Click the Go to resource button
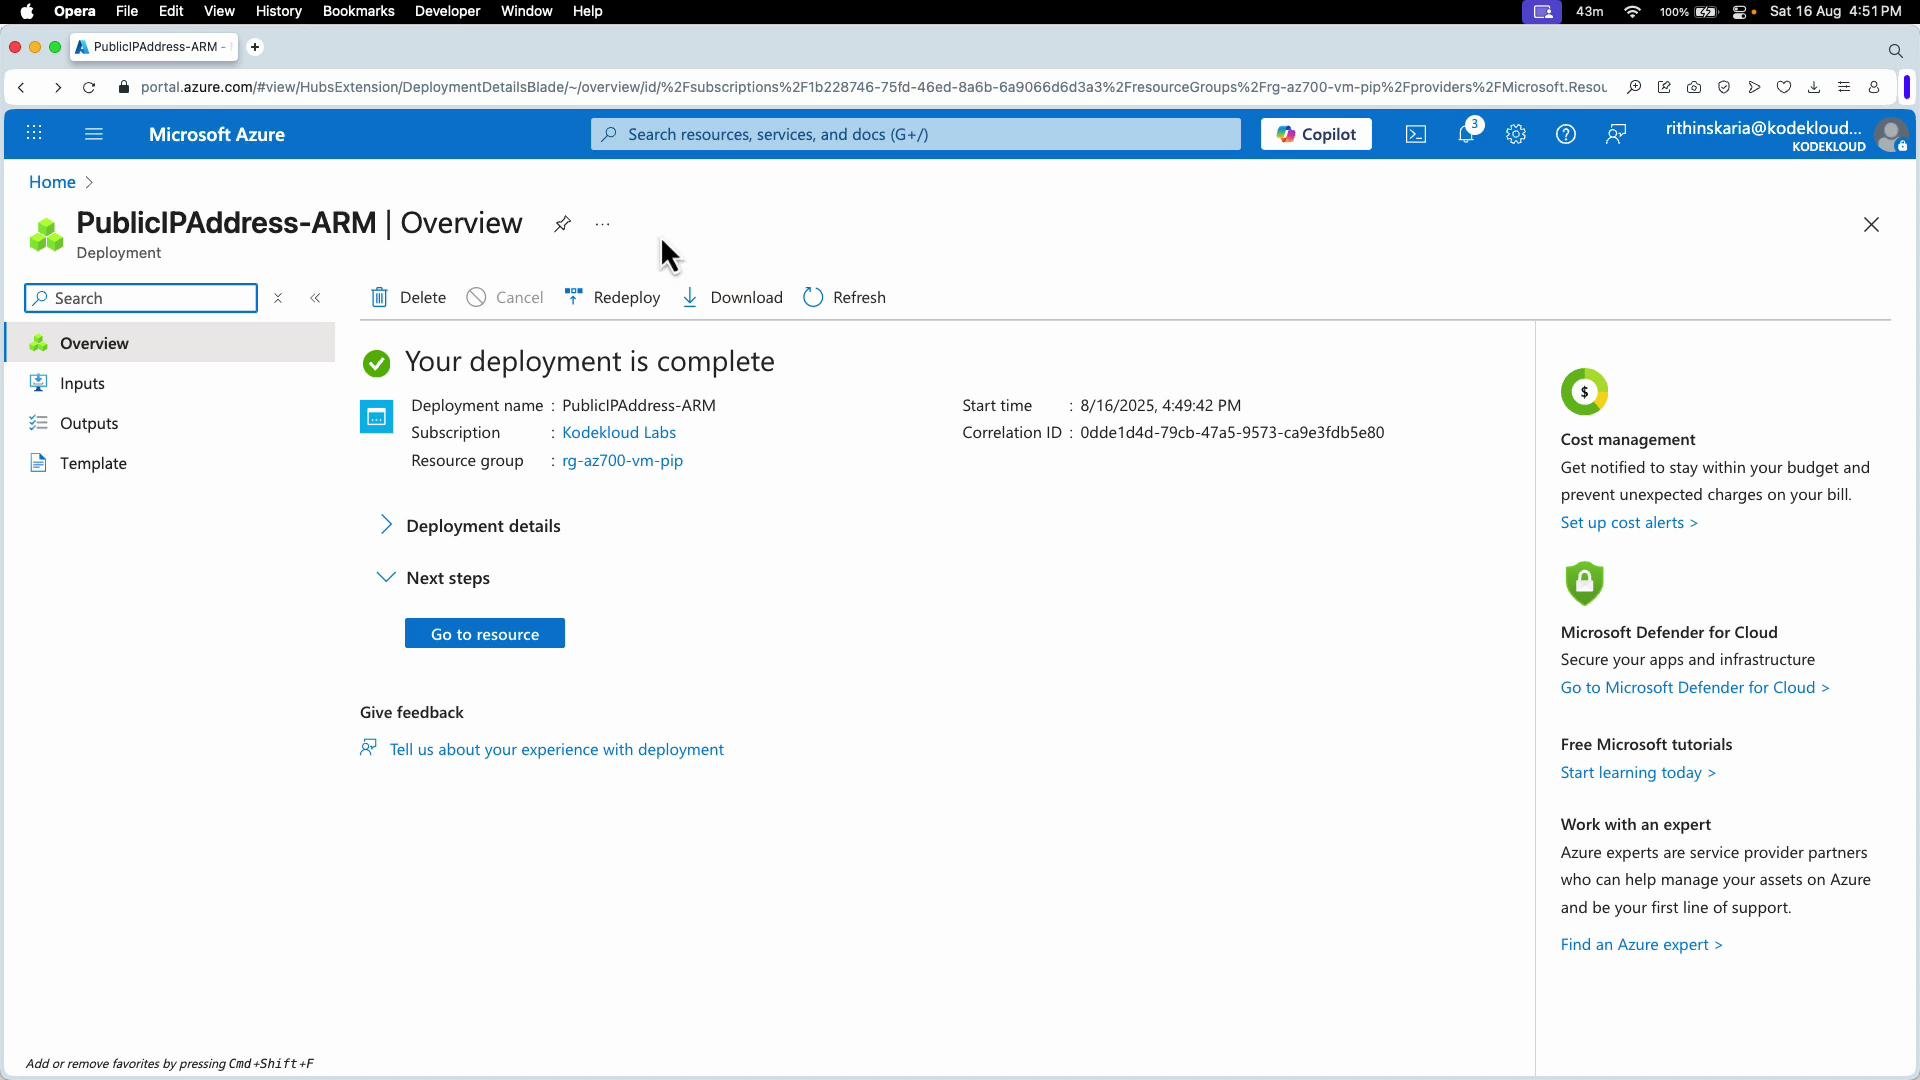This screenshot has height=1080, width=1920. pos(485,634)
